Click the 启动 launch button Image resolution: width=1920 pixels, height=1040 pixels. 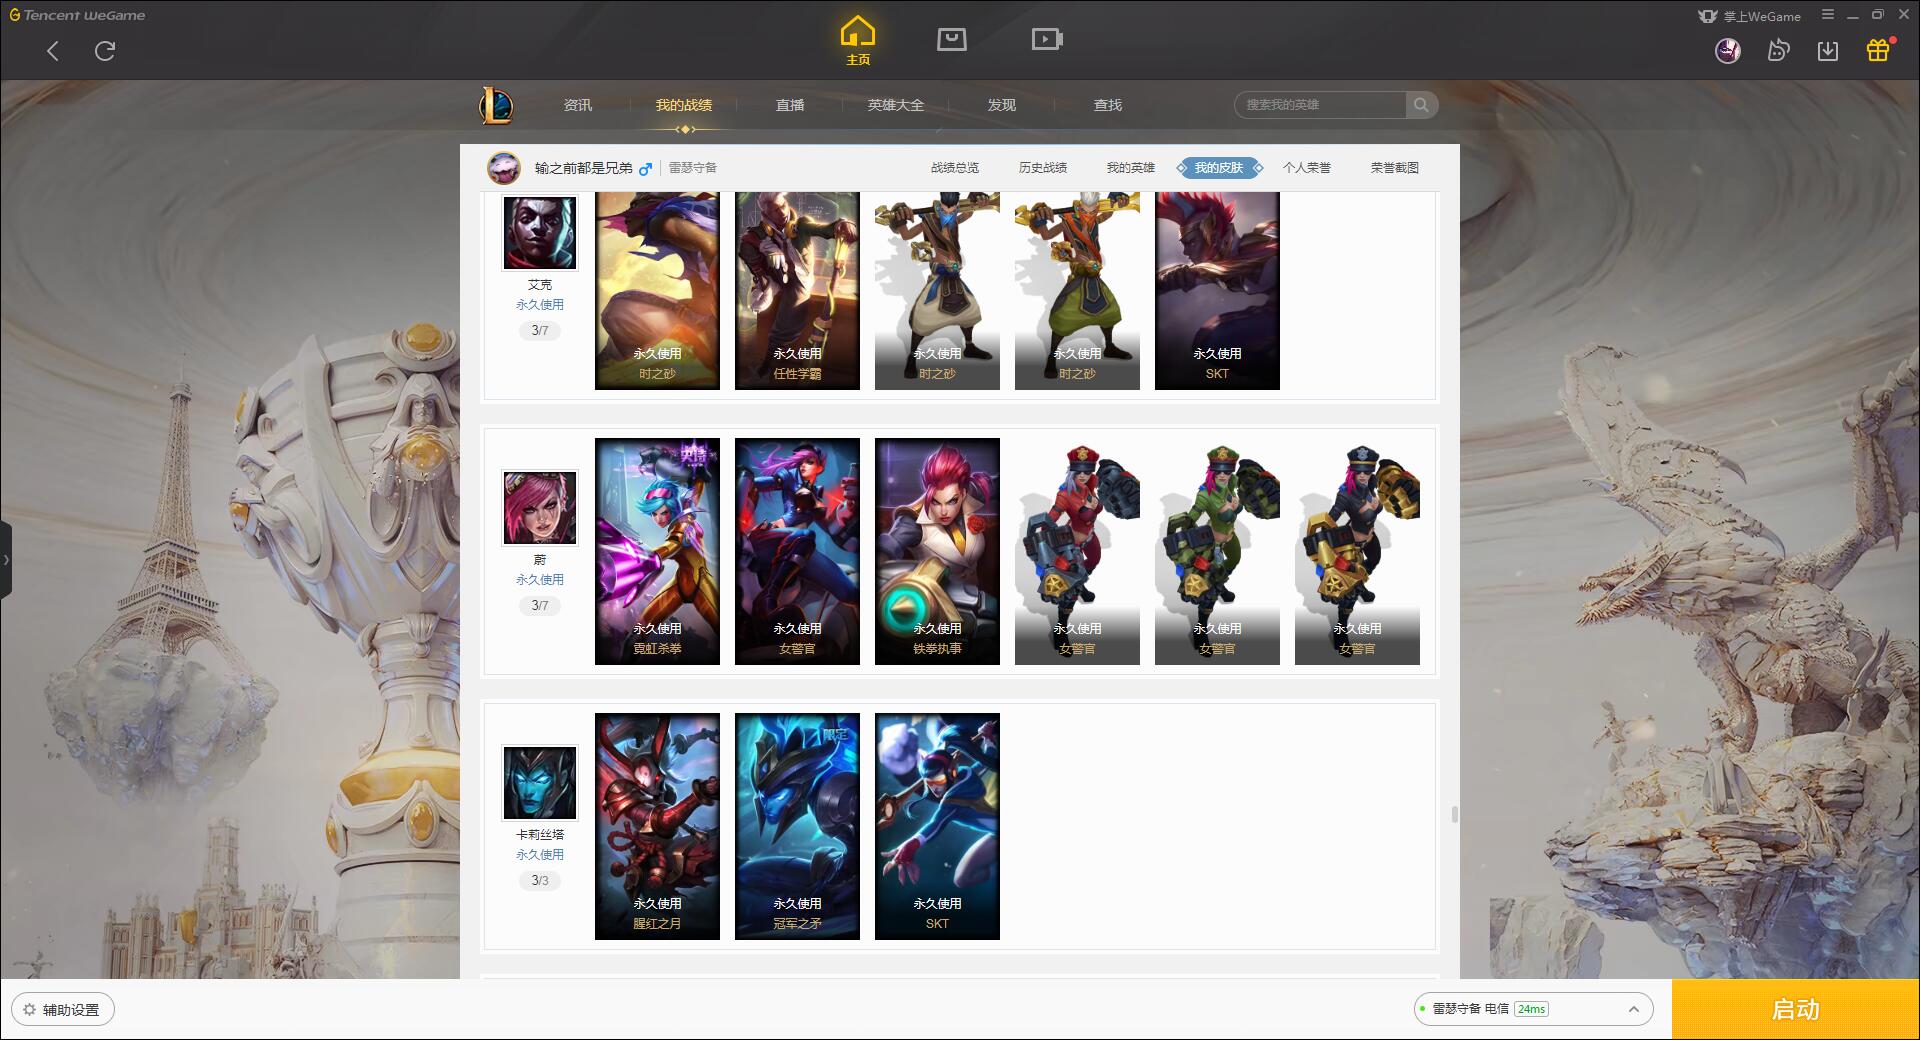tap(1796, 1009)
